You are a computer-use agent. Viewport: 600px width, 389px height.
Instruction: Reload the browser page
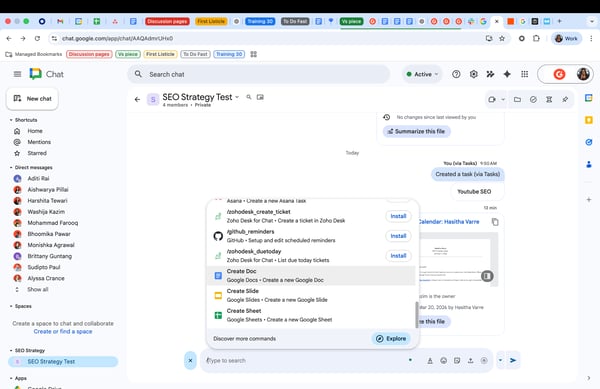tap(37, 38)
